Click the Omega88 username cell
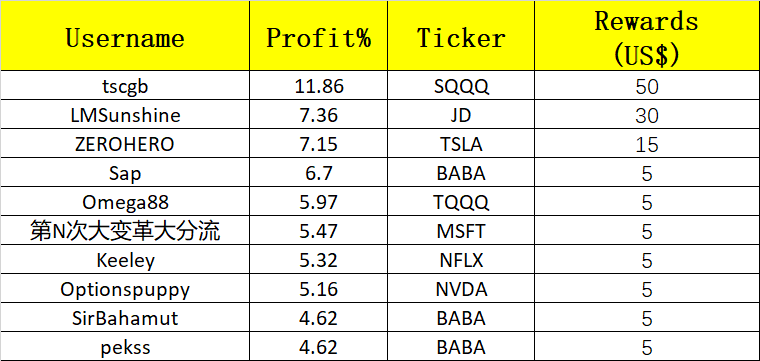The height and width of the screenshot is (361, 760). (125, 202)
